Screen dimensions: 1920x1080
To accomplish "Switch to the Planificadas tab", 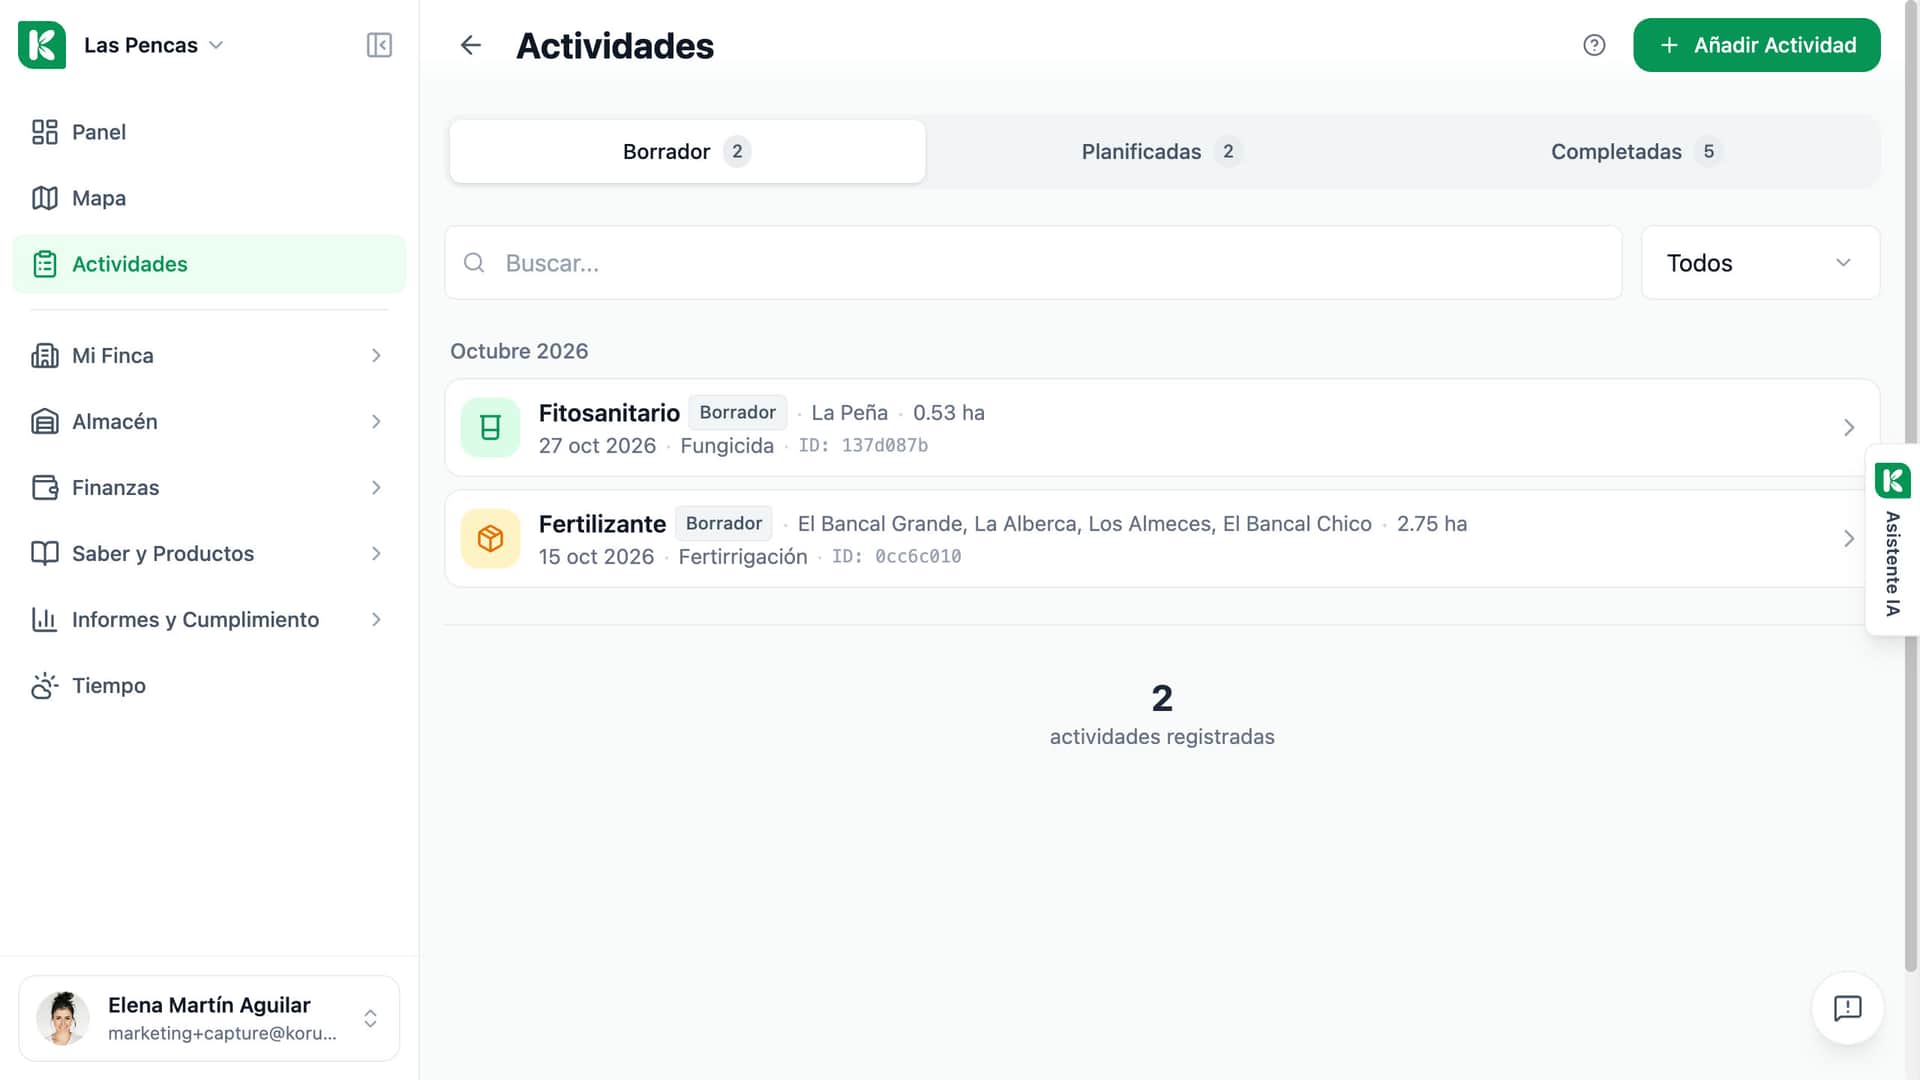I will click(1162, 151).
